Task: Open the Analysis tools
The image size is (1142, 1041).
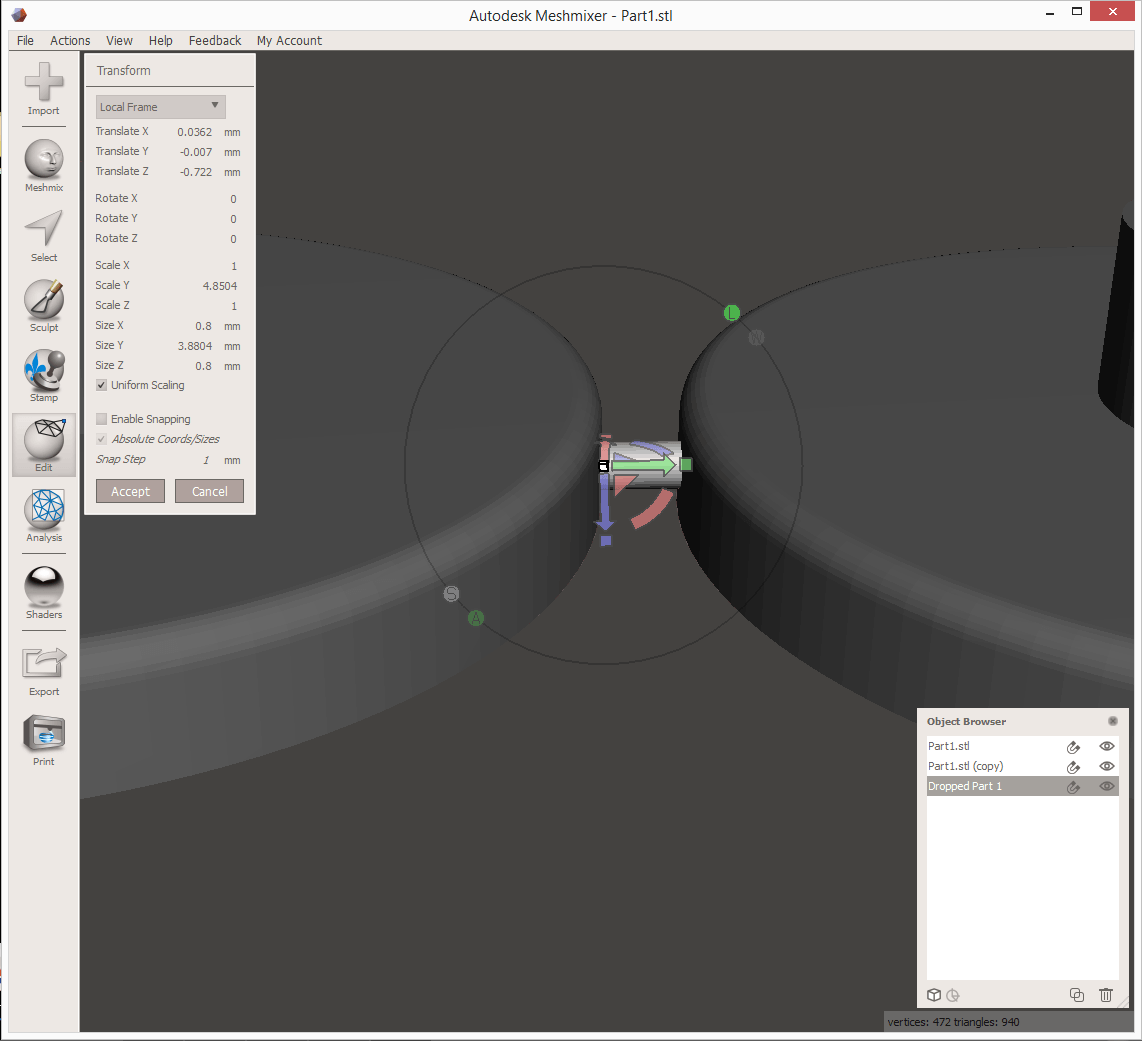Action: tap(44, 516)
